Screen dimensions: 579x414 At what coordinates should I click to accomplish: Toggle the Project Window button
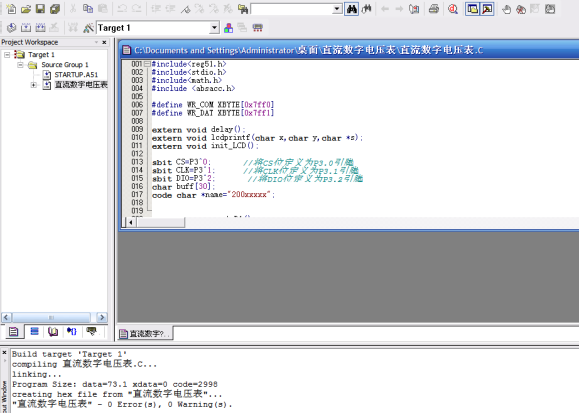tap(472, 9)
